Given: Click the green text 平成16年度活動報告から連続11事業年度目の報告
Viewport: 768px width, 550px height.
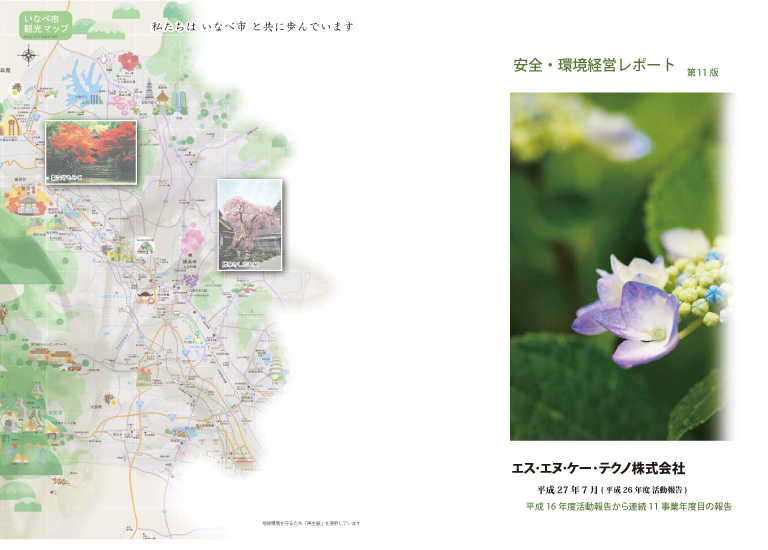Looking at the screenshot, I should [x=628, y=506].
